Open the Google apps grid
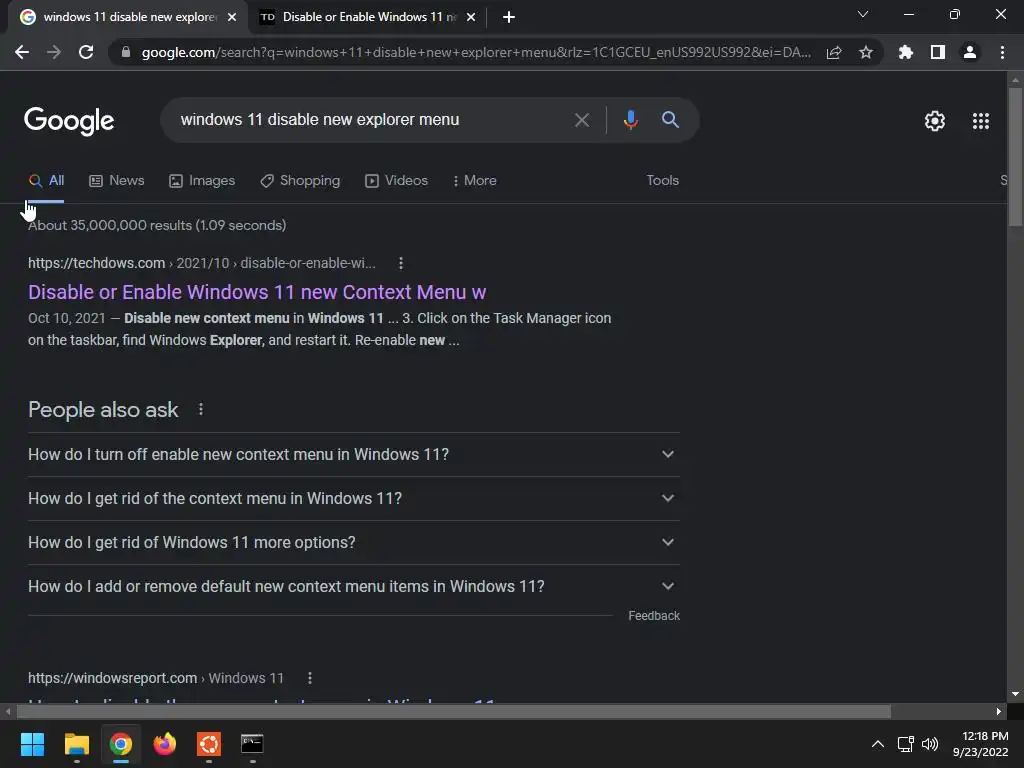1024x768 pixels. click(x=981, y=121)
